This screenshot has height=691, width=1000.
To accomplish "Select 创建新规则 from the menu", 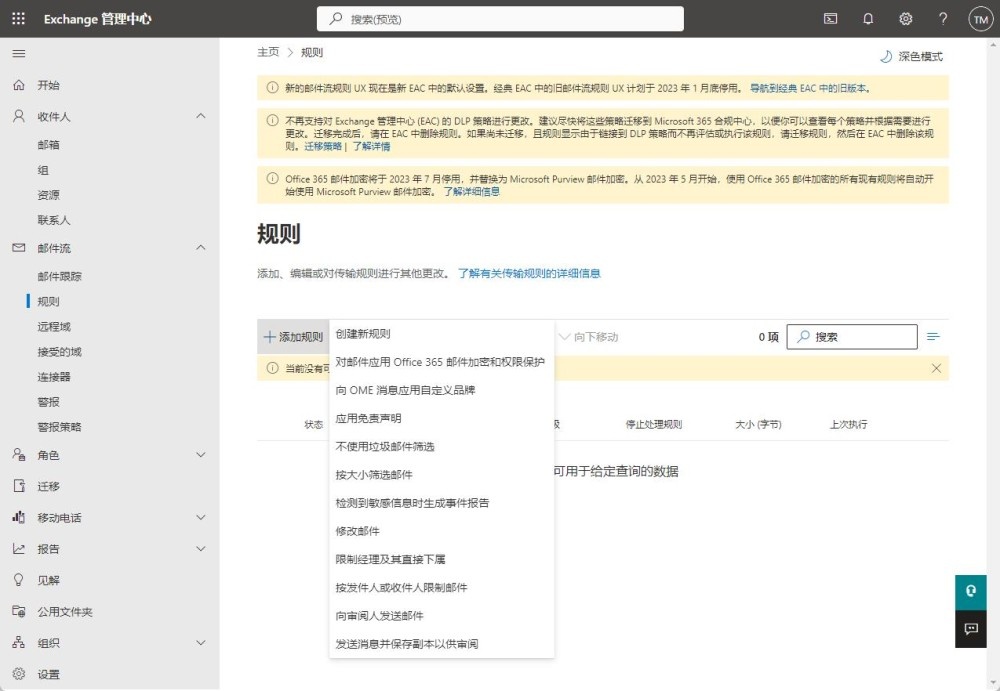I will point(363,334).
